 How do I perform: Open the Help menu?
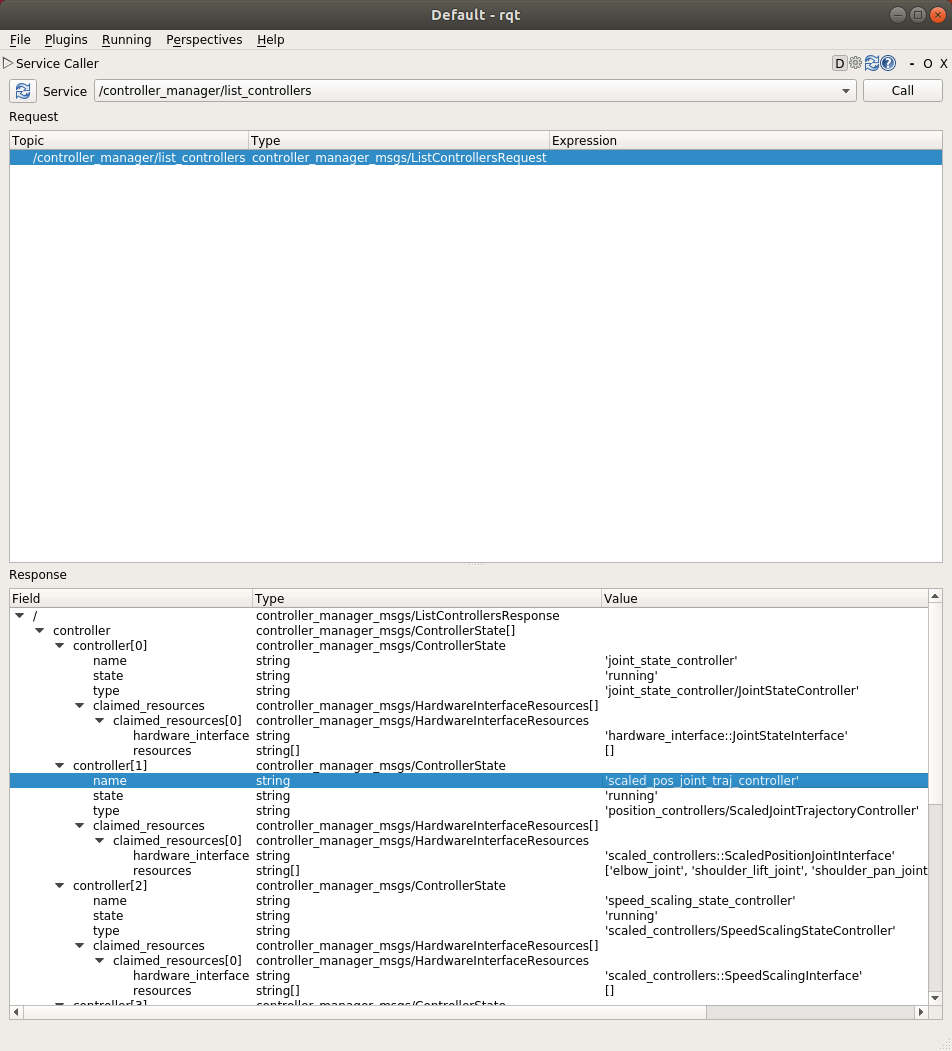point(270,40)
